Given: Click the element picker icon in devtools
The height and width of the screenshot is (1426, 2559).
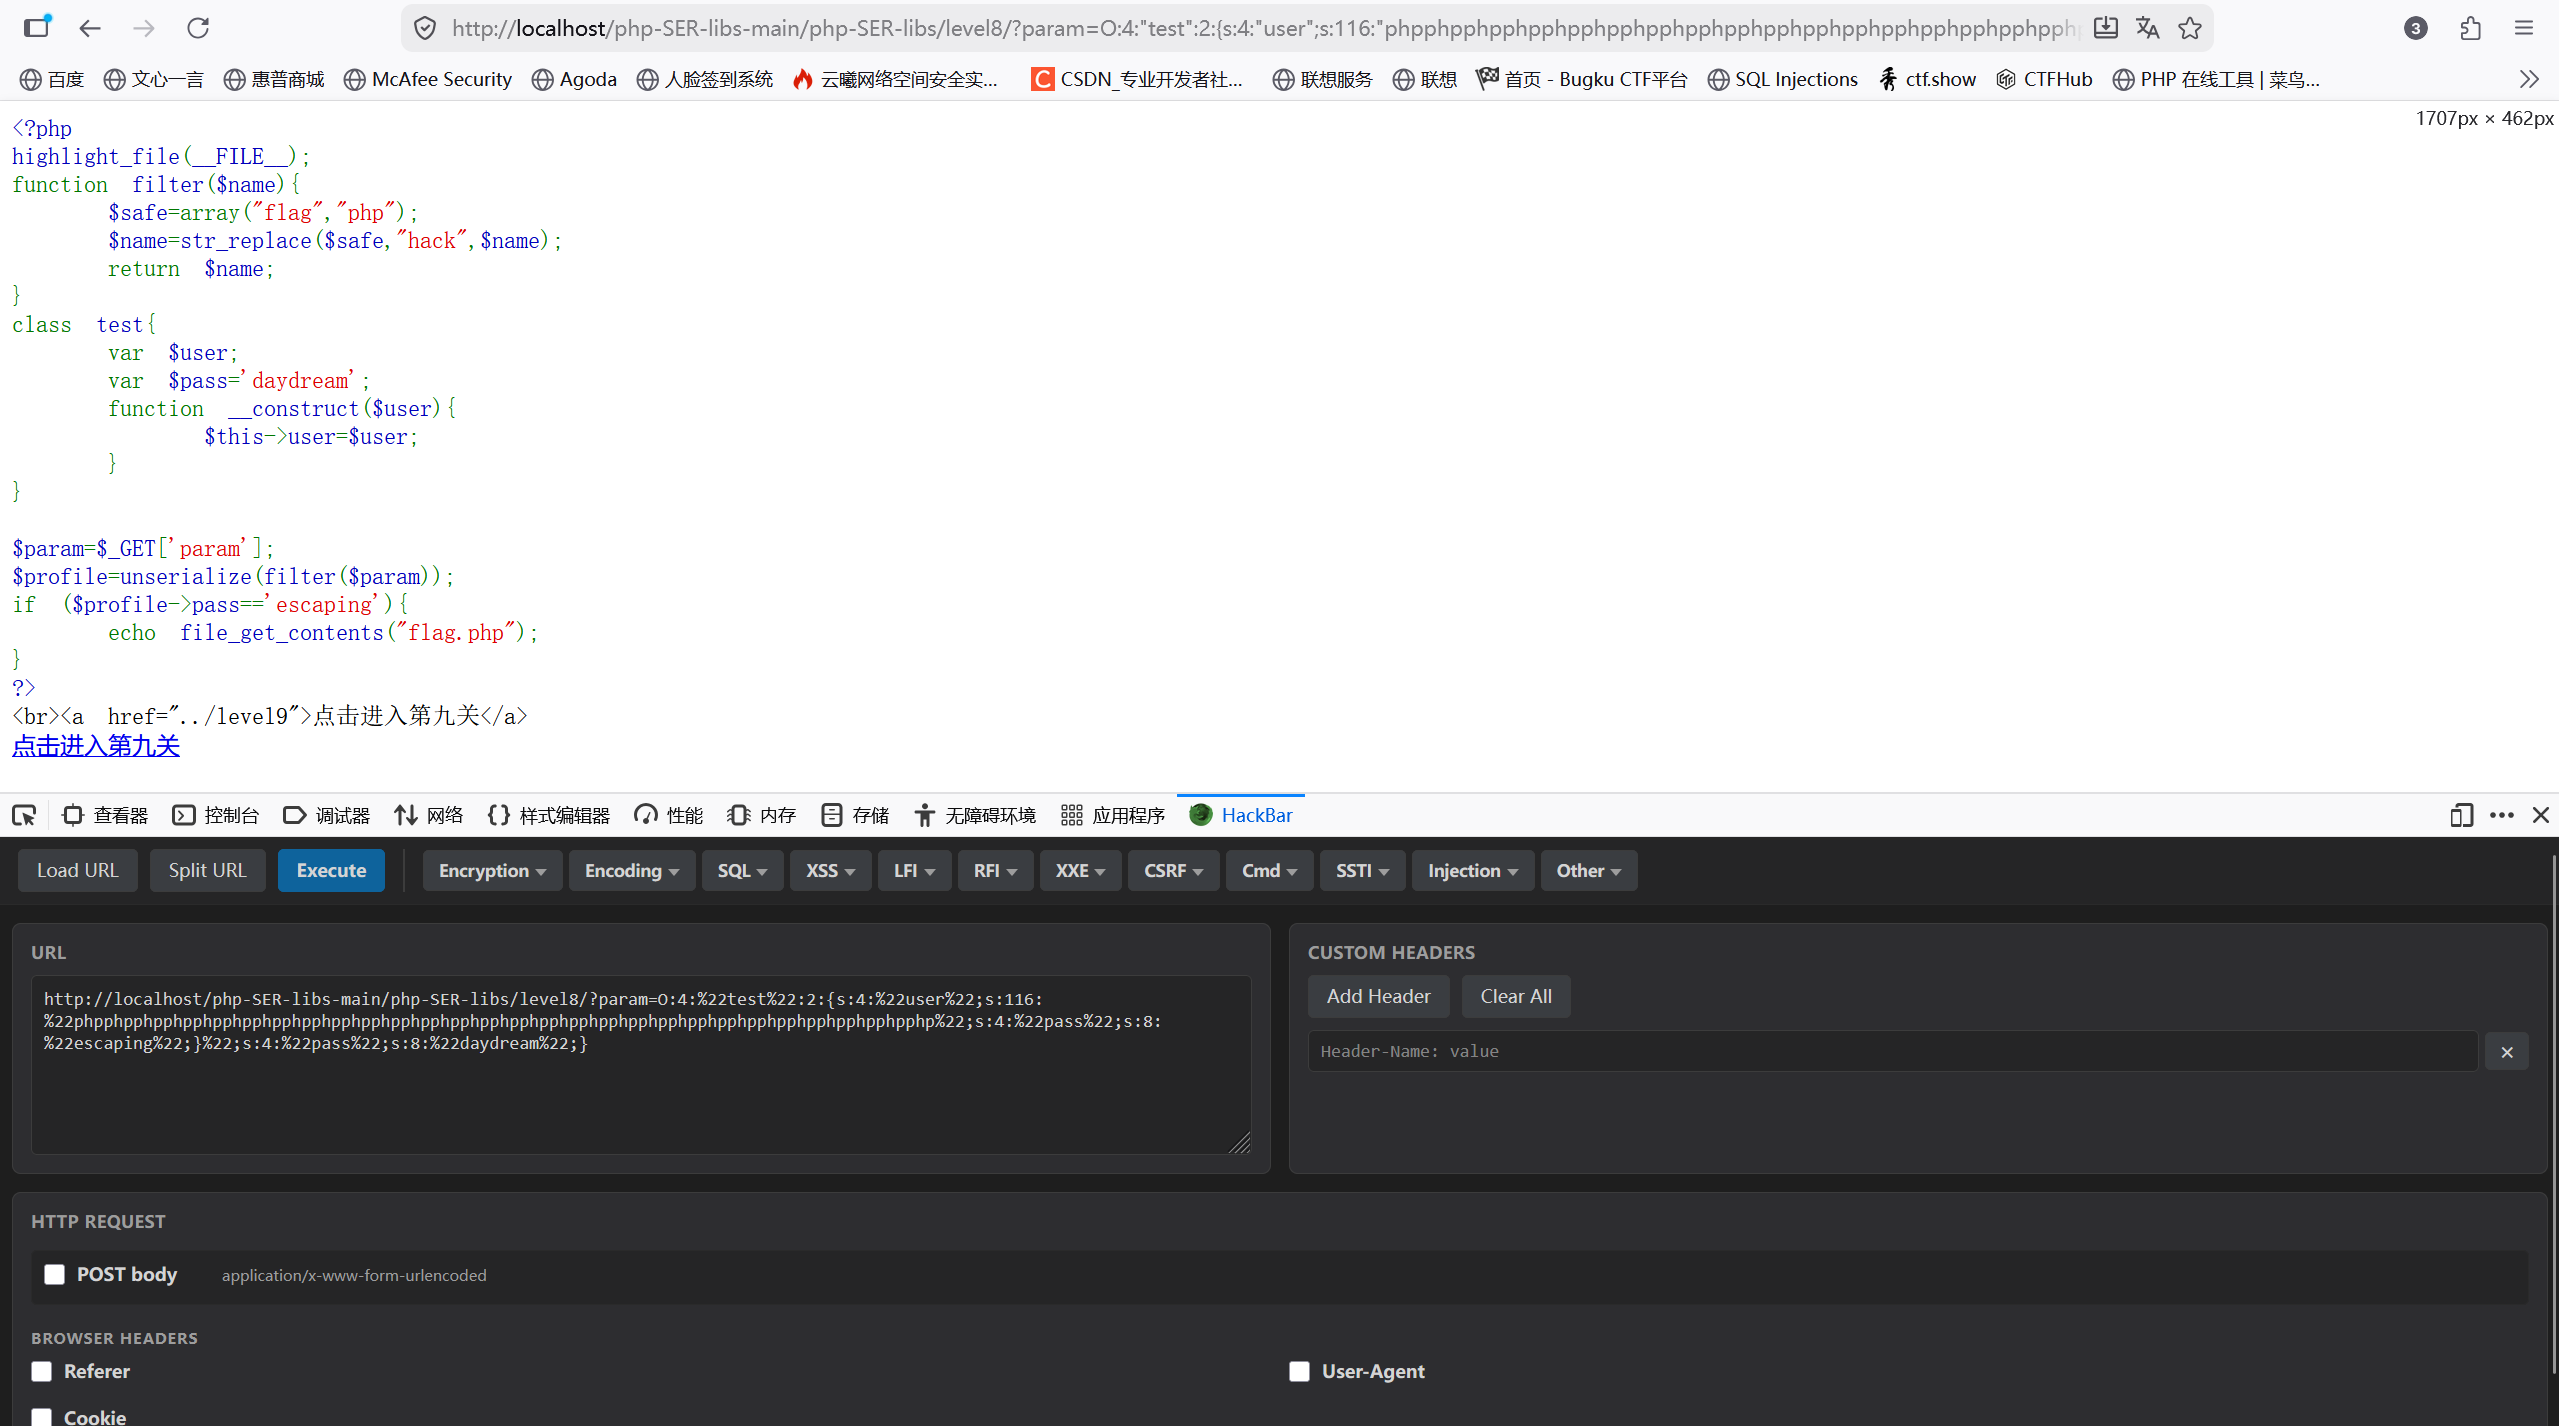Looking at the screenshot, I should point(24,815).
